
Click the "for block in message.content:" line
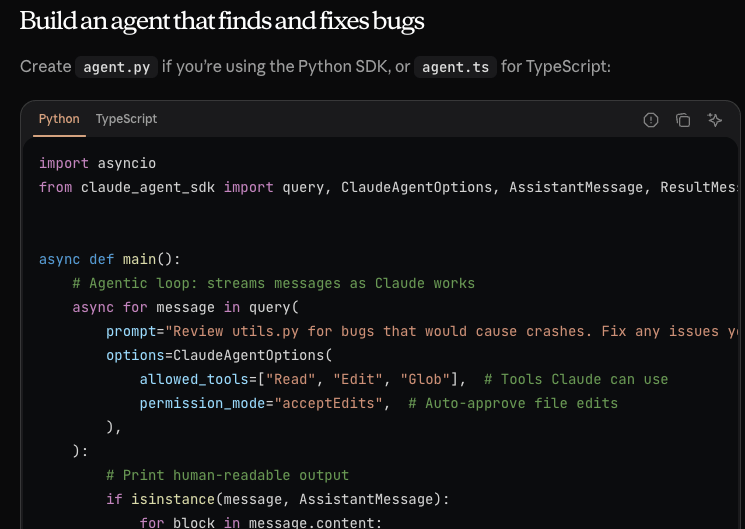[x=261, y=522]
